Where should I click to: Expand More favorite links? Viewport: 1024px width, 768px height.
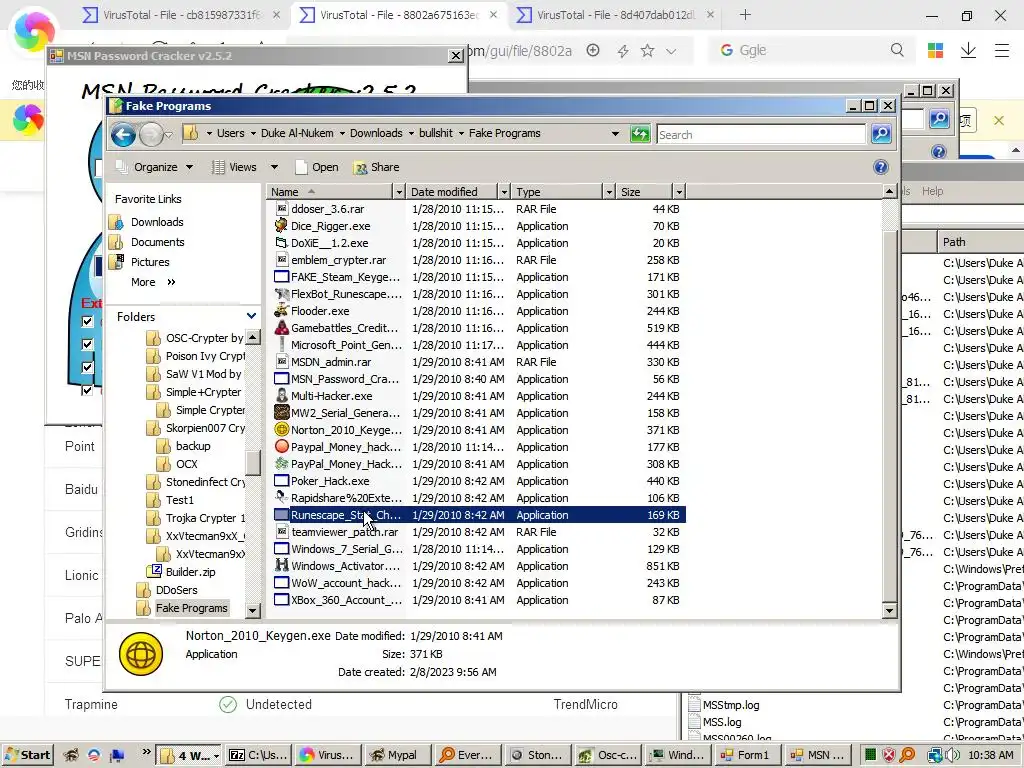pyautogui.click(x=153, y=282)
